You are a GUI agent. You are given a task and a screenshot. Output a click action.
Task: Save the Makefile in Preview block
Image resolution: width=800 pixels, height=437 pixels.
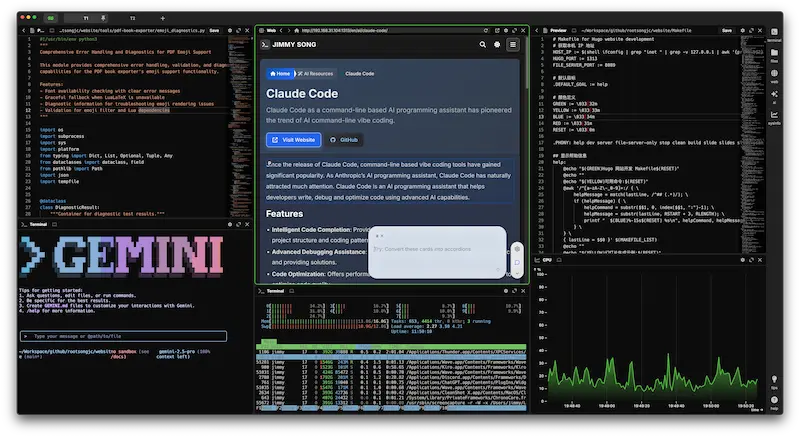(727, 31)
